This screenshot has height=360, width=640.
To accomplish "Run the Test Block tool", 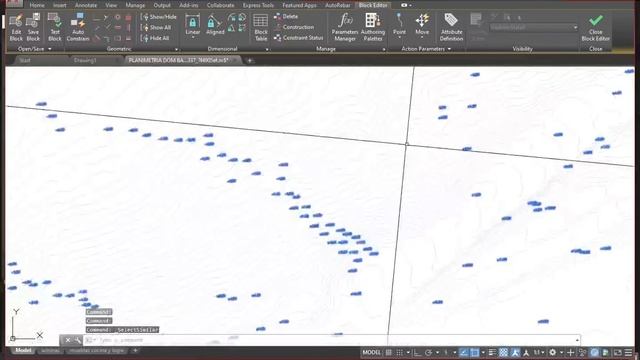I will (54, 27).
